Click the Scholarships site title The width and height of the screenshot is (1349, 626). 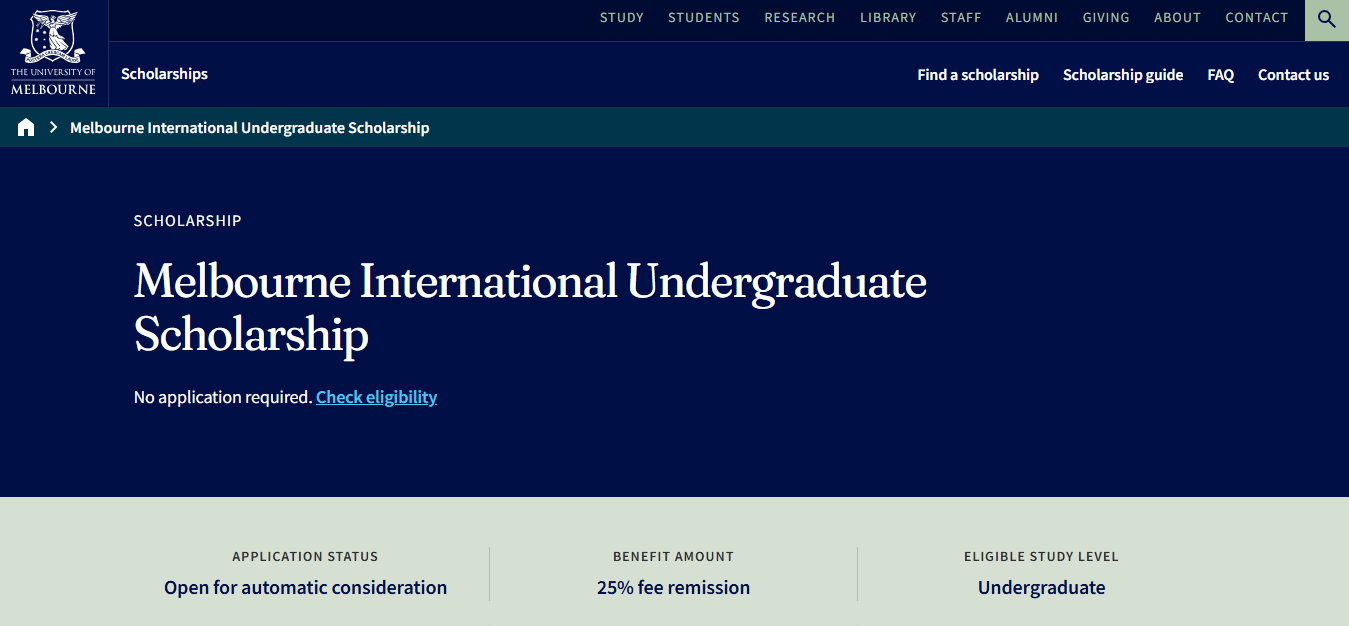[x=164, y=74]
